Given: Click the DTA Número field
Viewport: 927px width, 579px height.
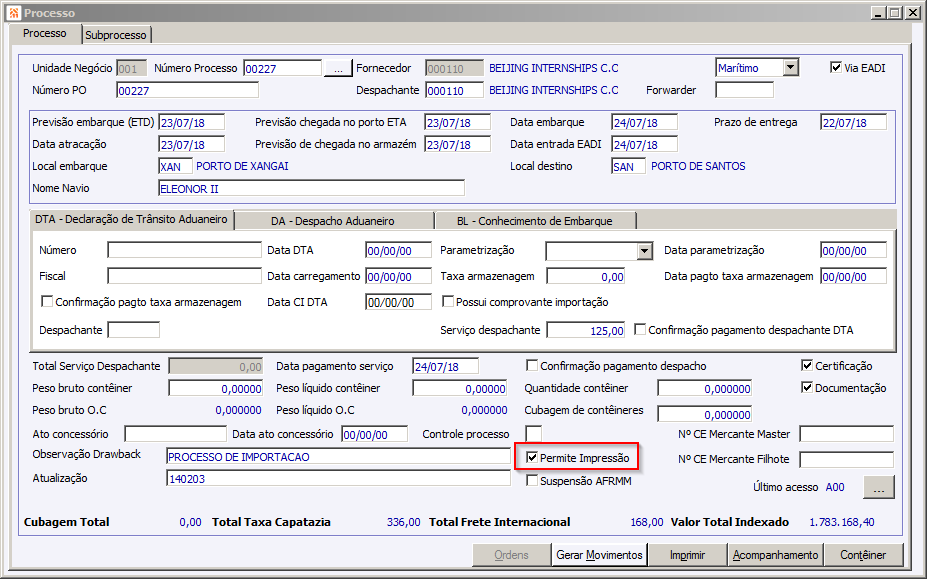Looking at the screenshot, I should coord(184,250).
